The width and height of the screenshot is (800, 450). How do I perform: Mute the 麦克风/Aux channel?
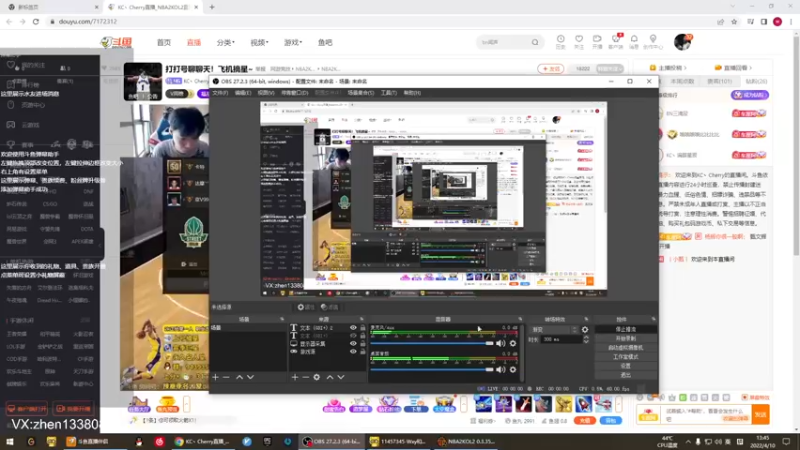pyautogui.click(x=501, y=343)
